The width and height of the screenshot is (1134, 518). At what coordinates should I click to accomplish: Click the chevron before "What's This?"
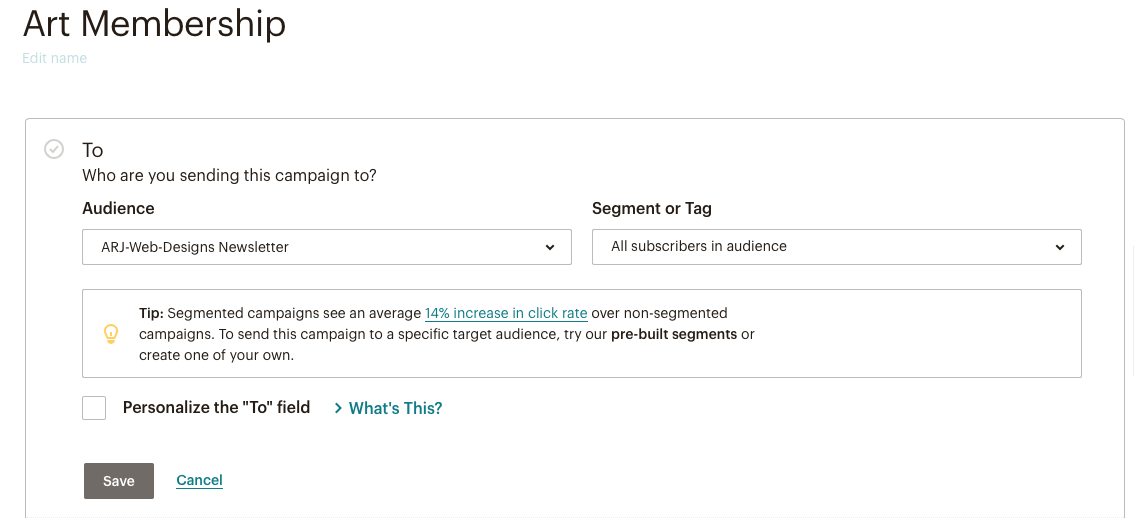pyautogui.click(x=338, y=408)
